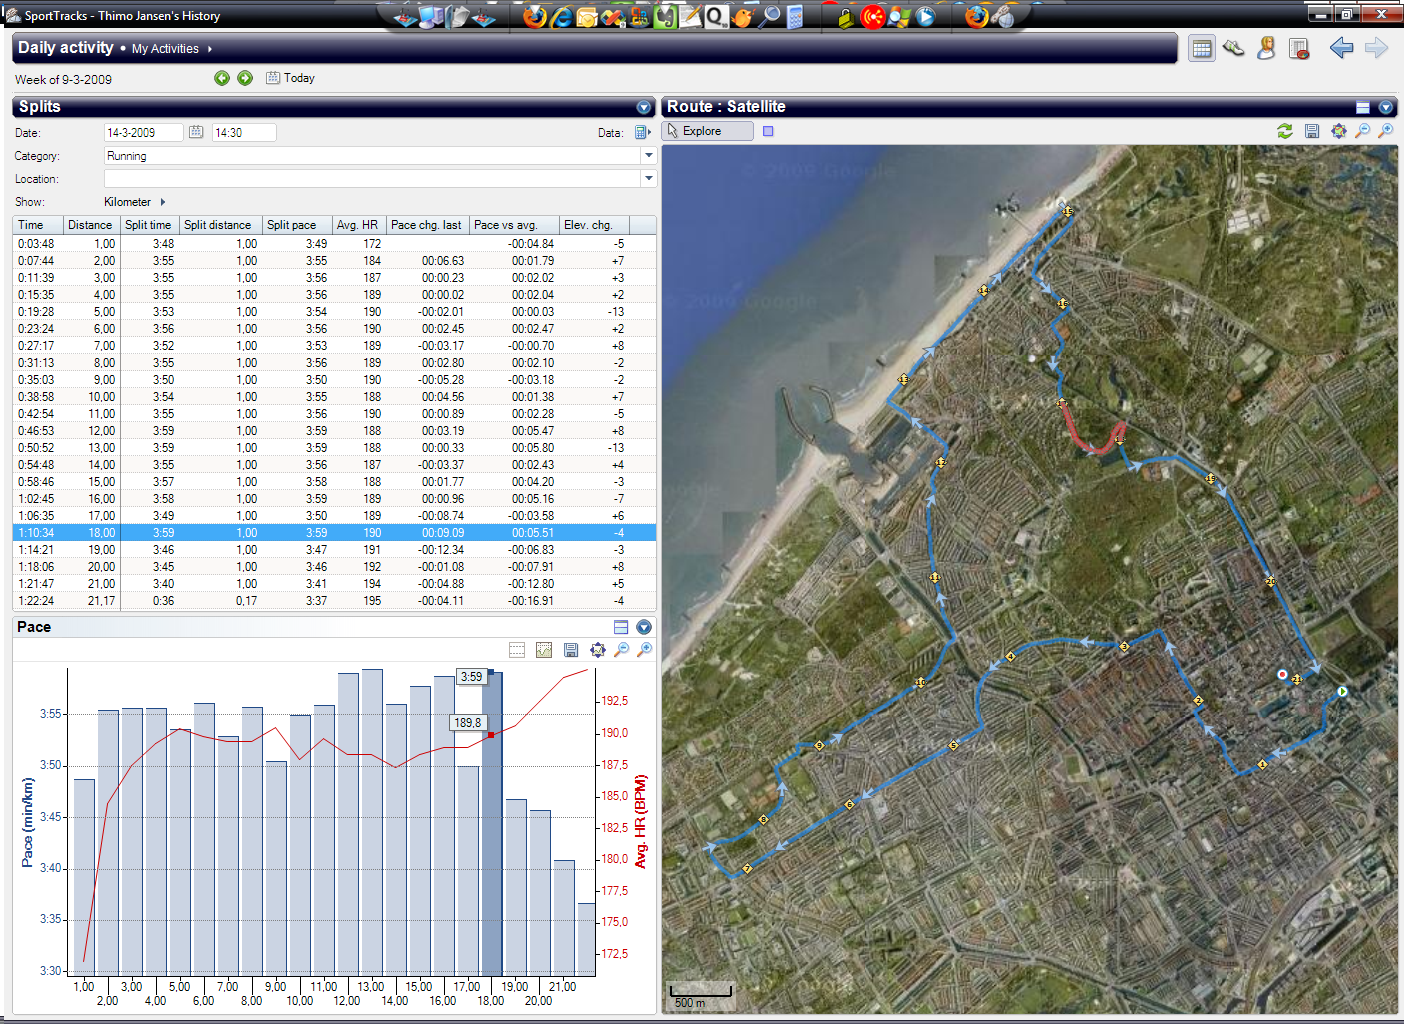
Task: Toggle the Daily Activity calendar view
Action: 1202,48
